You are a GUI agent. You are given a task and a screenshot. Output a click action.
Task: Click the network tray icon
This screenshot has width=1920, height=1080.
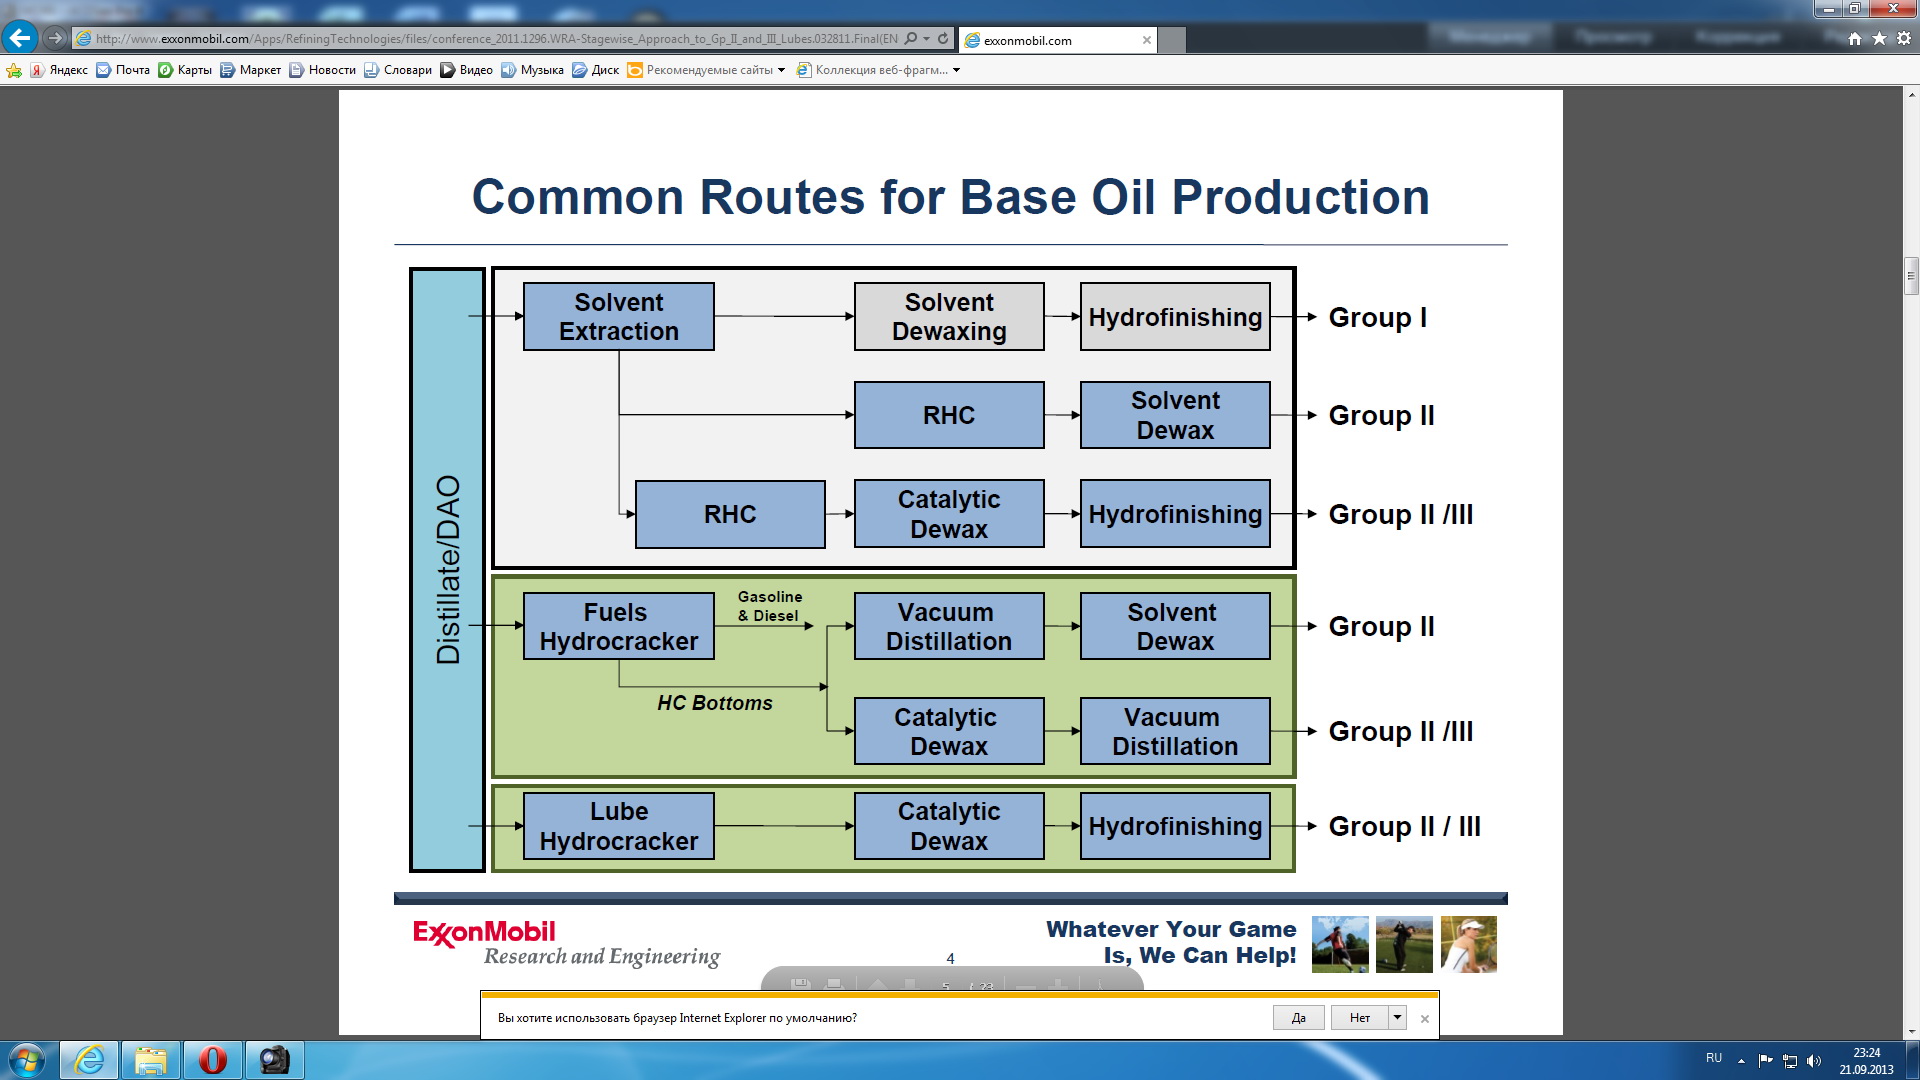[x=1790, y=1061]
